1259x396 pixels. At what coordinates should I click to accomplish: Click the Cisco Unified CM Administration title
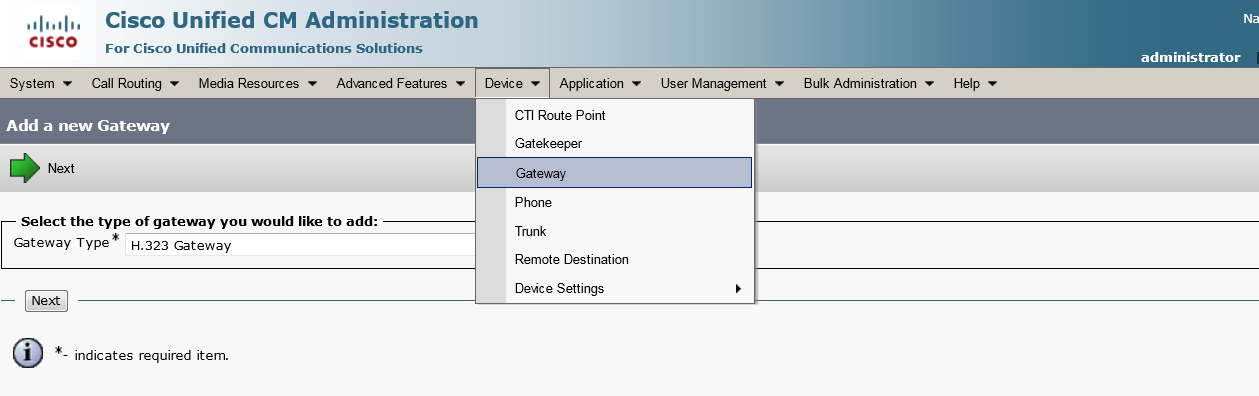click(x=291, y=20)
